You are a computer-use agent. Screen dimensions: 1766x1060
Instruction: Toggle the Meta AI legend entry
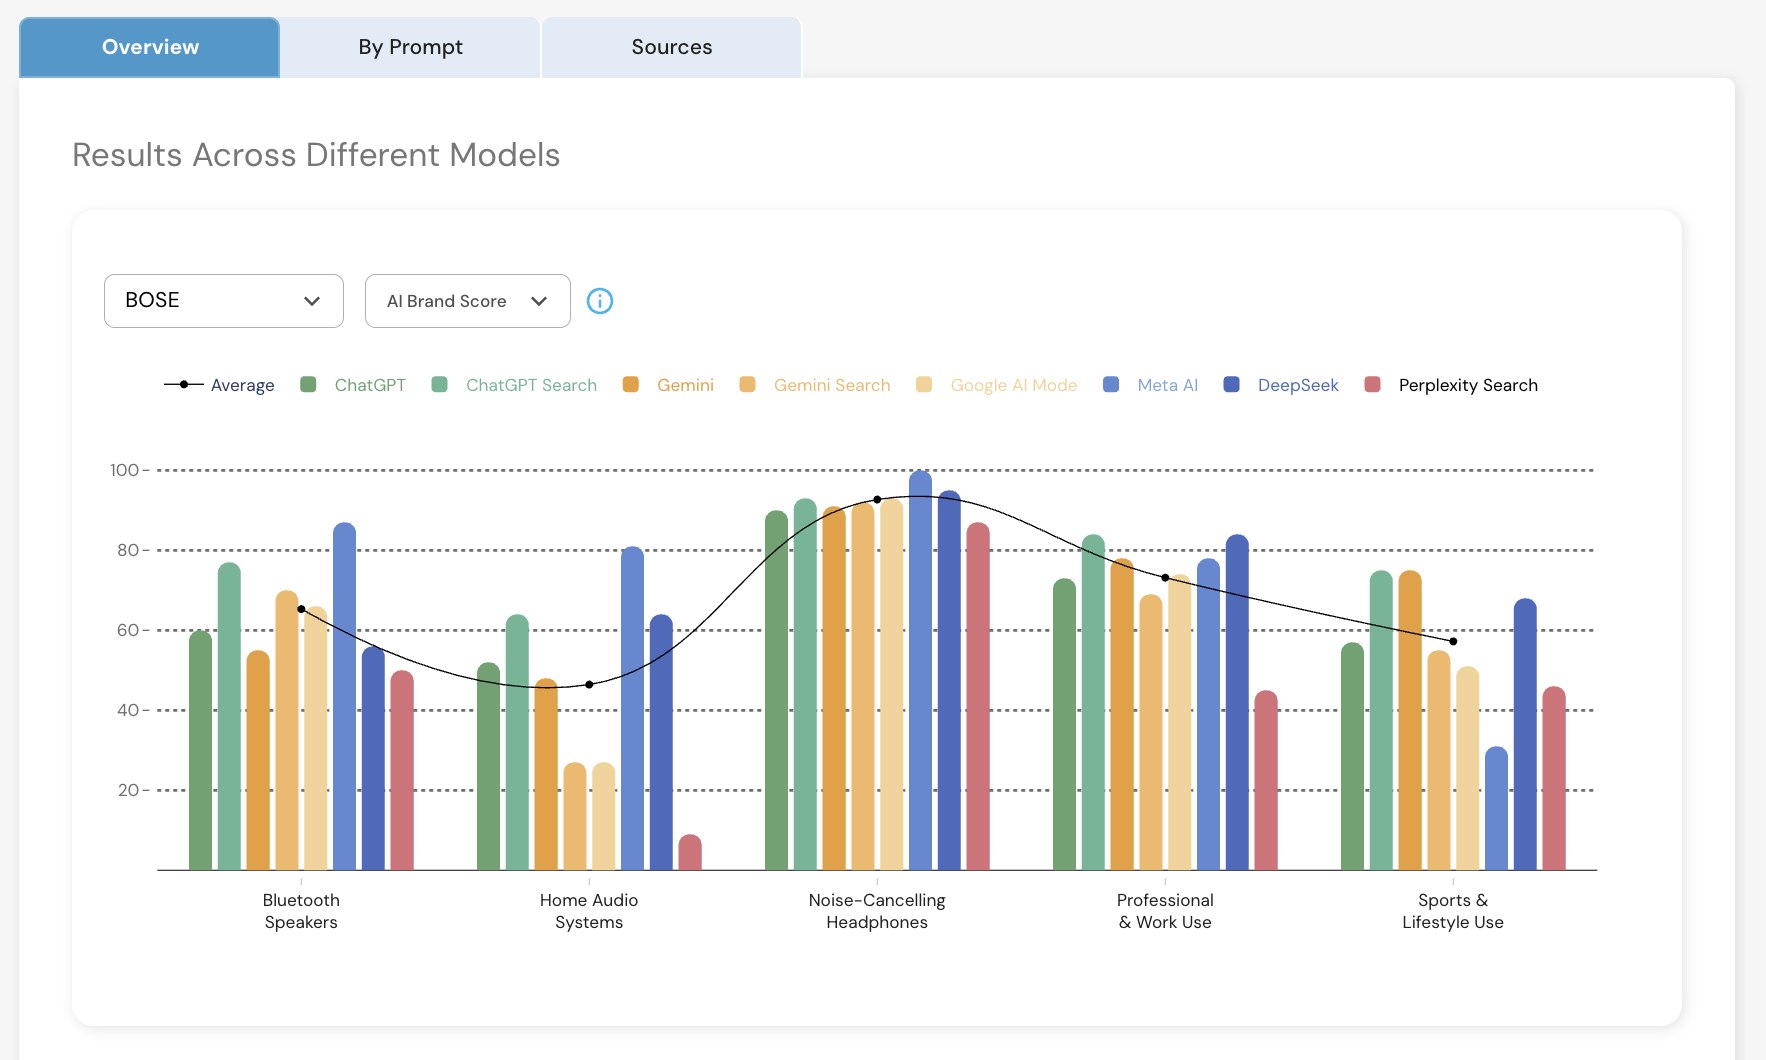1150,385
